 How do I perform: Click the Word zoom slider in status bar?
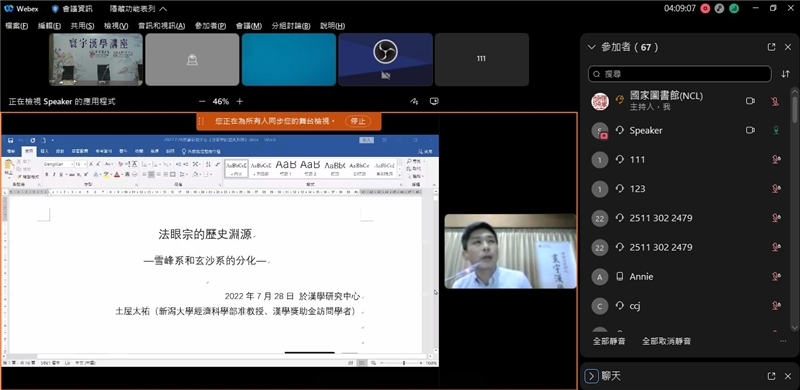click(x=404, y=363)
